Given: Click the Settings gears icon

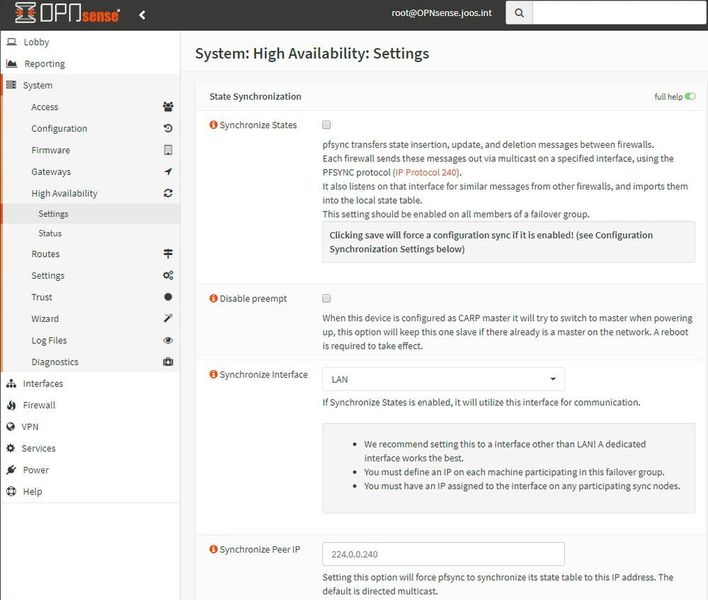Looking at the screenshot, I should (168, 275).
